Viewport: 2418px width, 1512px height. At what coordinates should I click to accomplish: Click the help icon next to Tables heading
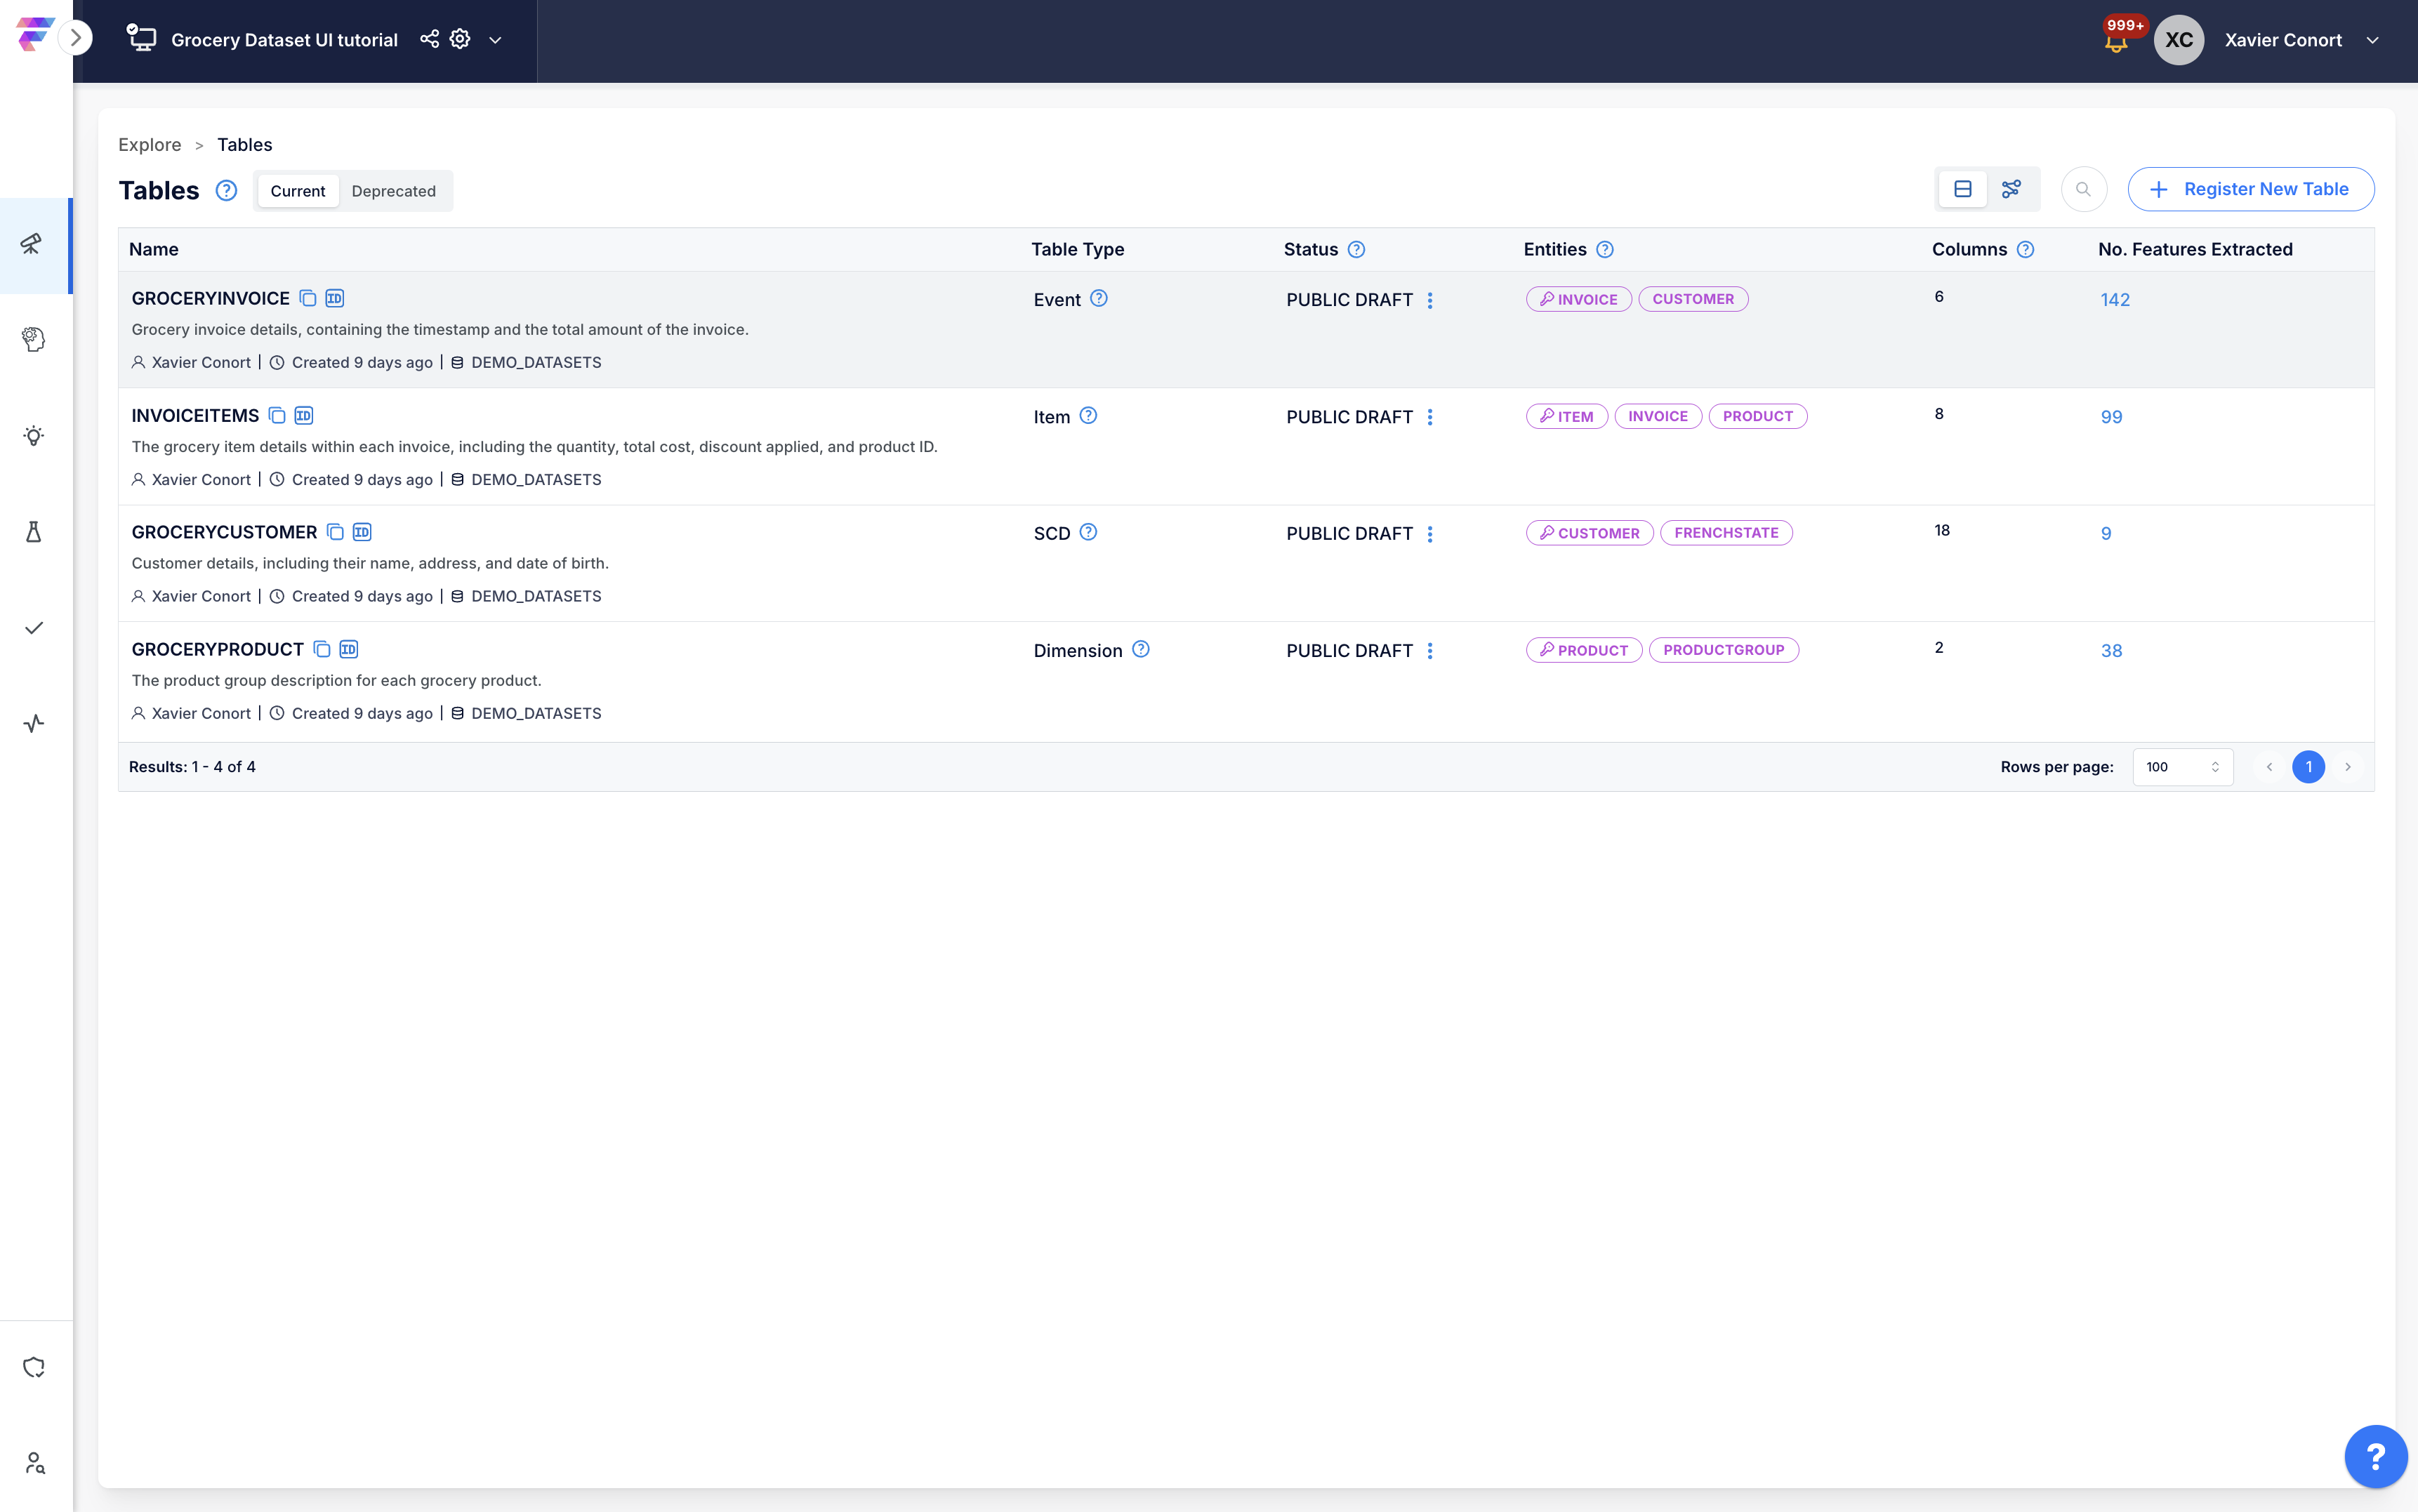click(227, 190)
